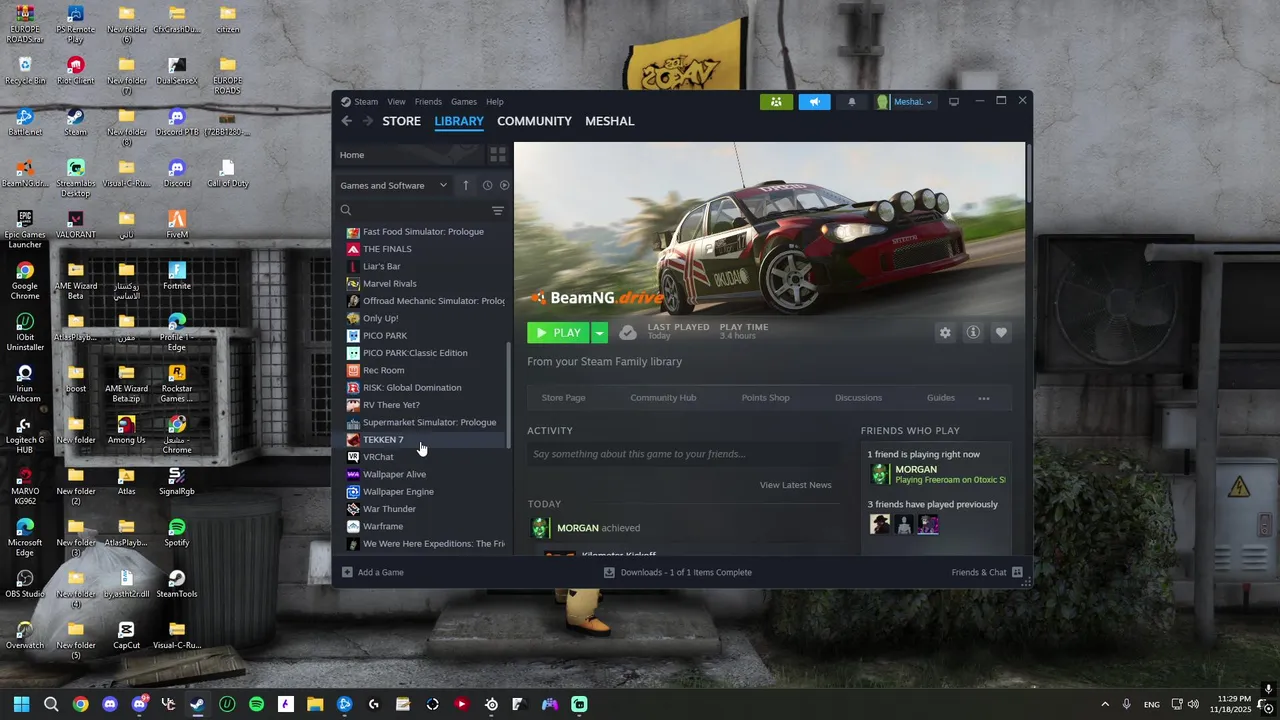Open the MESHAL profile tab
The image size is (1280, 720).
click(609, 121)
